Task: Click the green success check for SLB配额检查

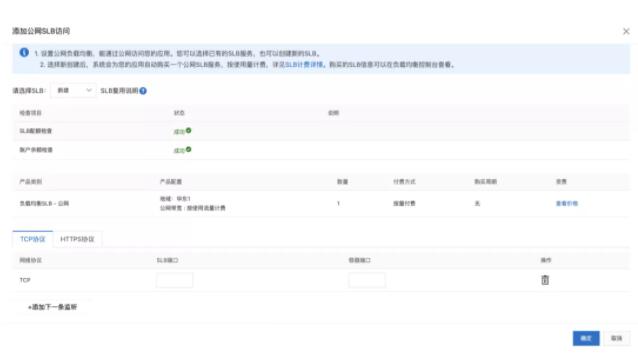Action: [x=188, y=131]
